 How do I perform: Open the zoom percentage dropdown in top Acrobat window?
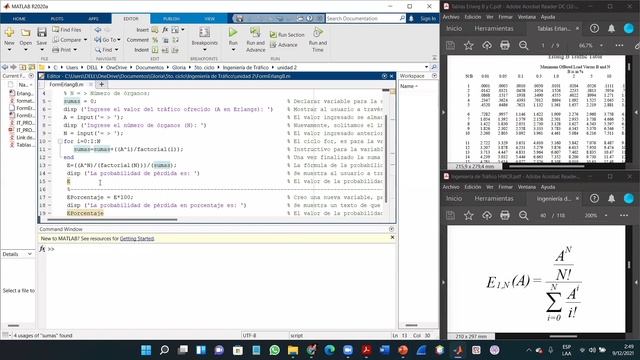point(601,45)
